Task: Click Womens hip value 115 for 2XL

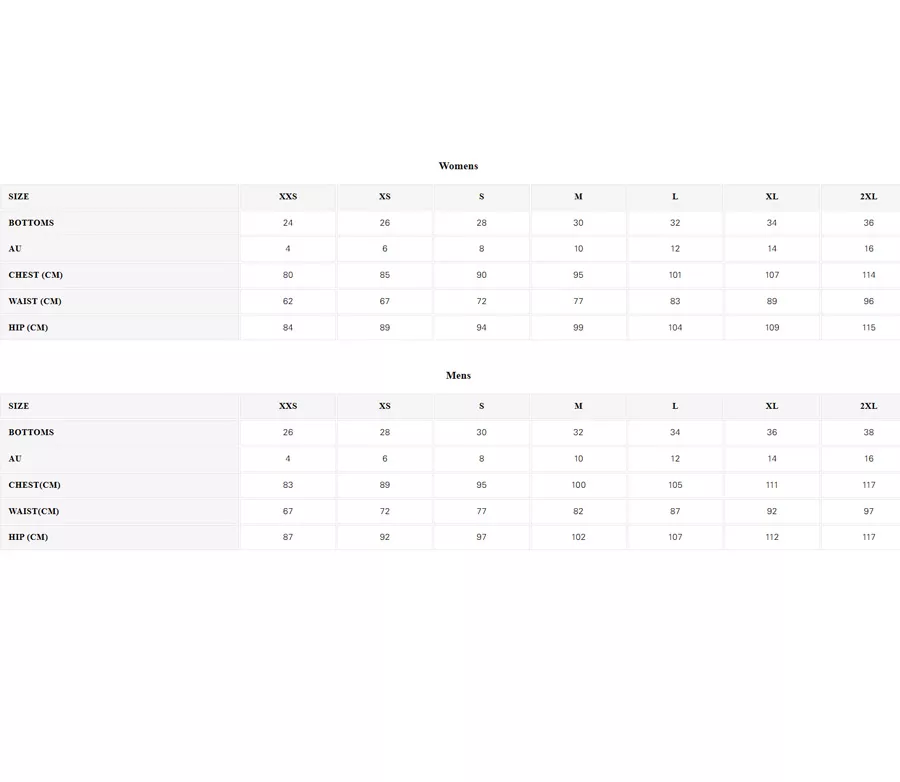Action: tap(868, 328)
